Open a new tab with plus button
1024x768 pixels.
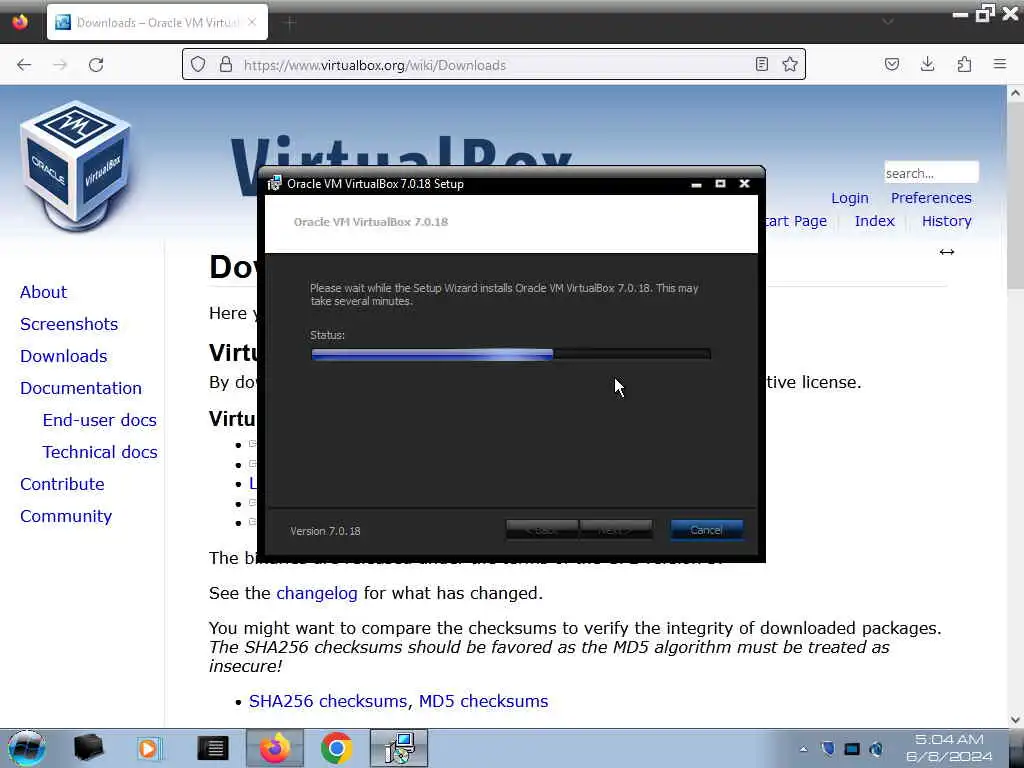pyautogui.click(x=291, y=23)
